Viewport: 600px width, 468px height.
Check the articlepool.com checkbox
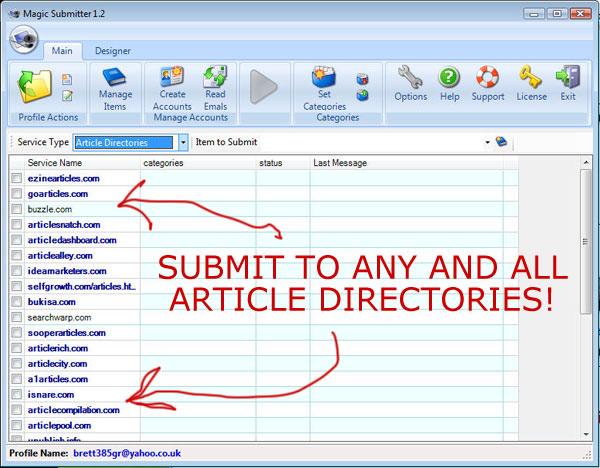(x=16, y=426)
